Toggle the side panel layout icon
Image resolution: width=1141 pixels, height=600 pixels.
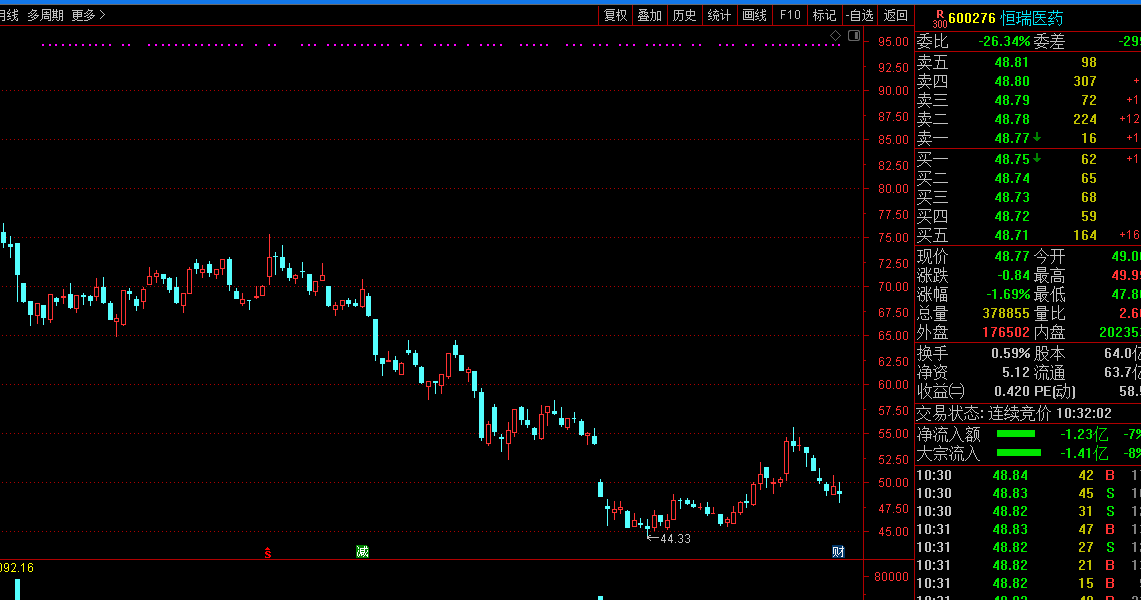click(x=854, y=36)
